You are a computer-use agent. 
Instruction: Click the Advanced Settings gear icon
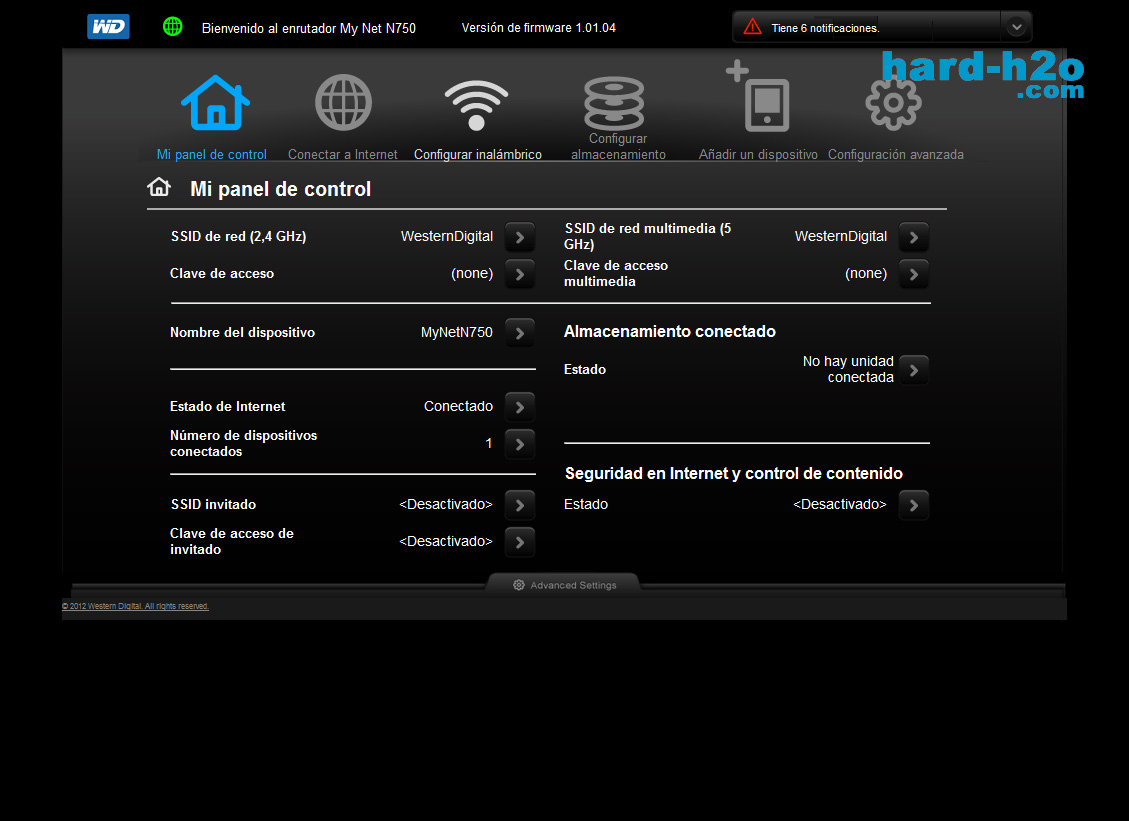(x=518, y=585)
